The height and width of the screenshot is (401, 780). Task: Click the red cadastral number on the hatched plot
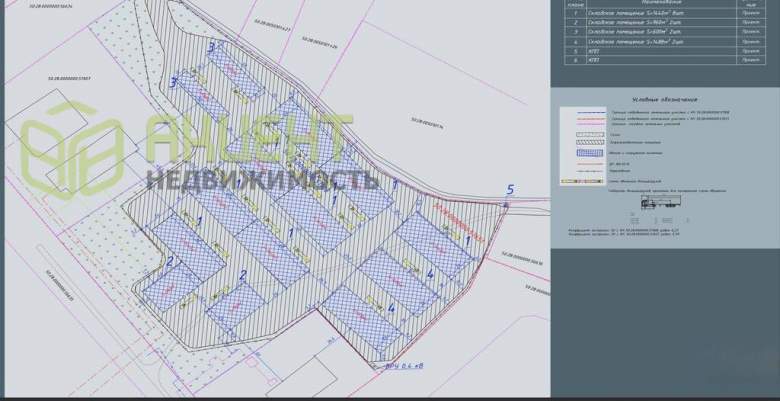[x=459, y=223]
